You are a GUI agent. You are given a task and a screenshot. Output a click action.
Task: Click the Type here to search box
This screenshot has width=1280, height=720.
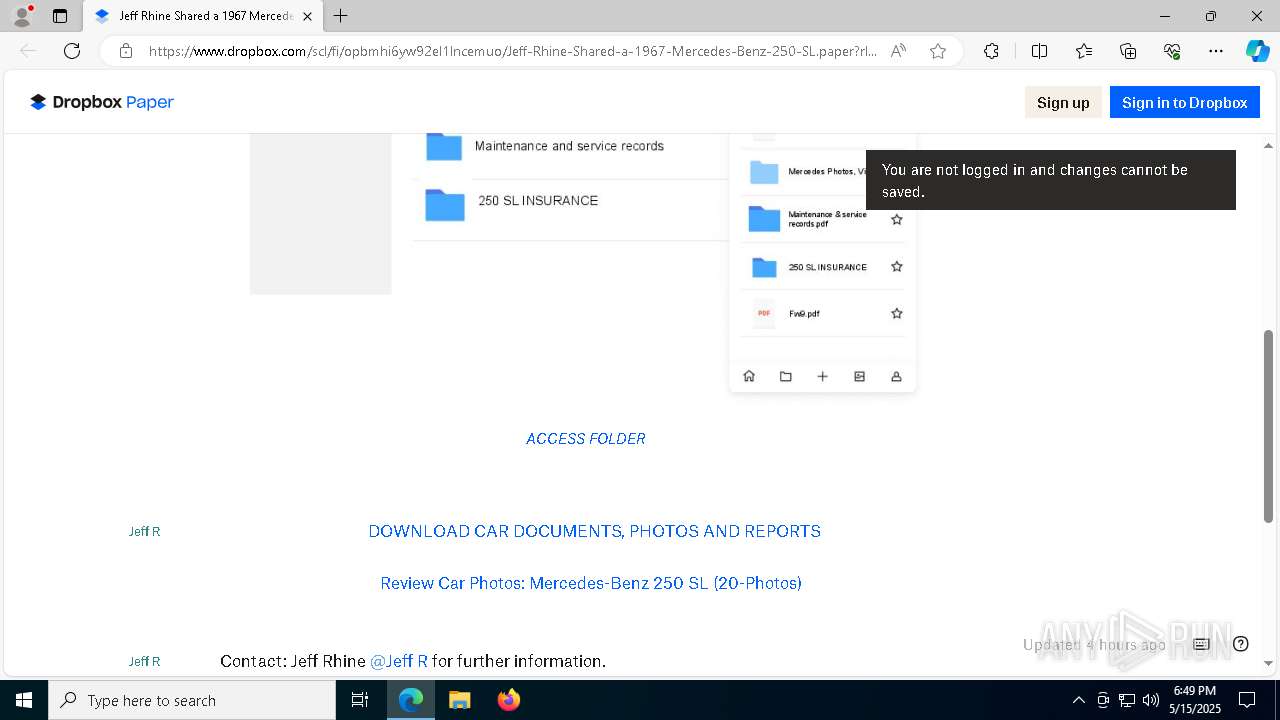tap(192, 700)
